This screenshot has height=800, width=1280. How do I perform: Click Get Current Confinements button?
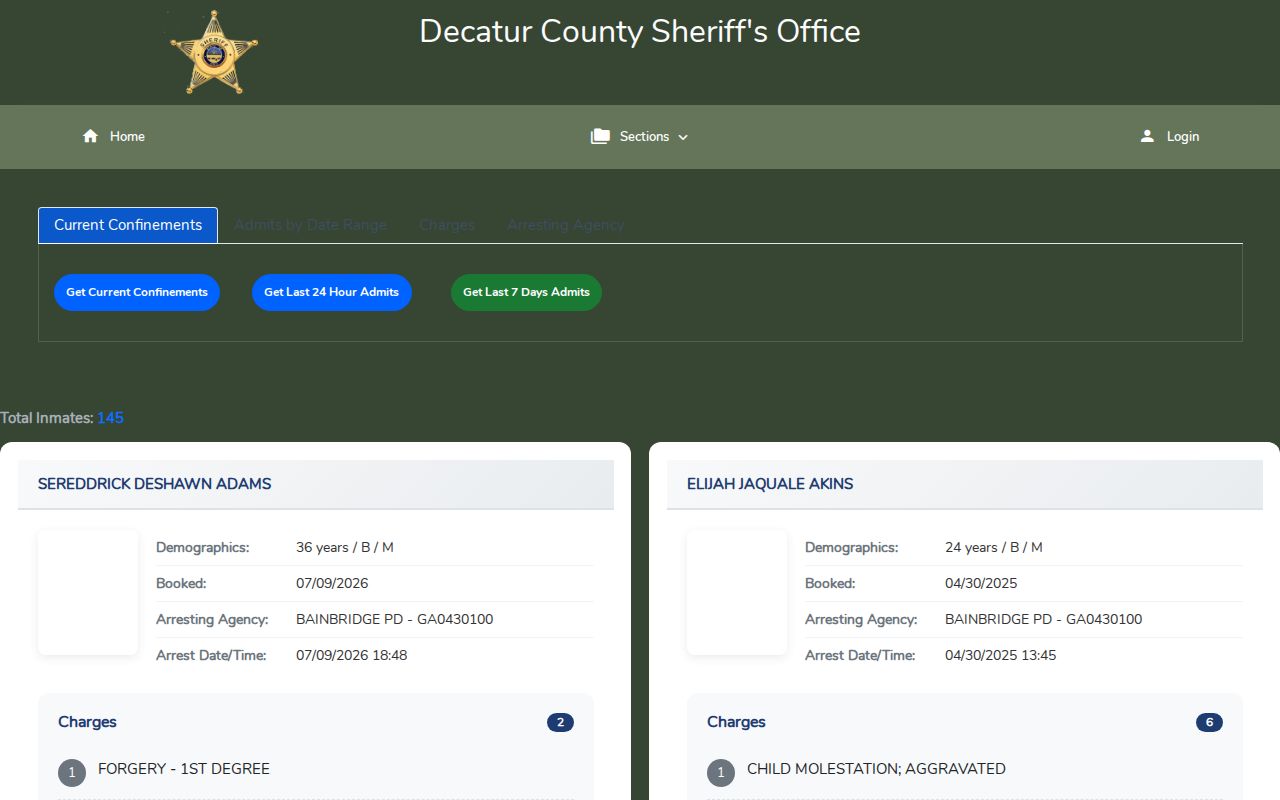click(137, 292)
